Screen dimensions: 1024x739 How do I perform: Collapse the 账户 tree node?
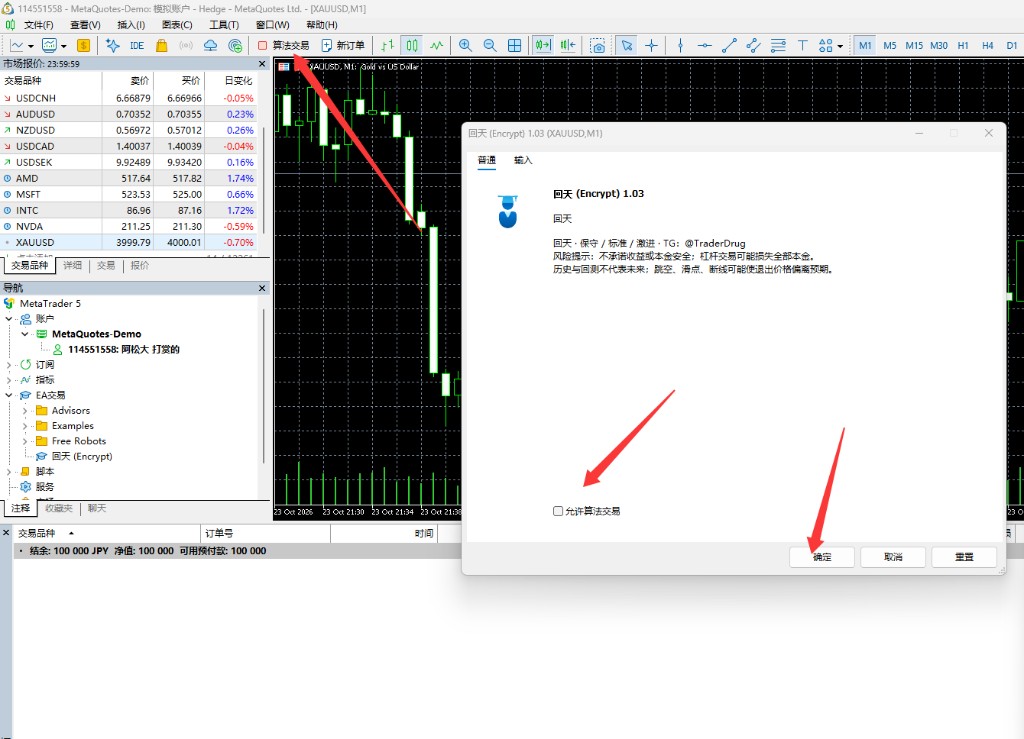click(x=9, y=319)
